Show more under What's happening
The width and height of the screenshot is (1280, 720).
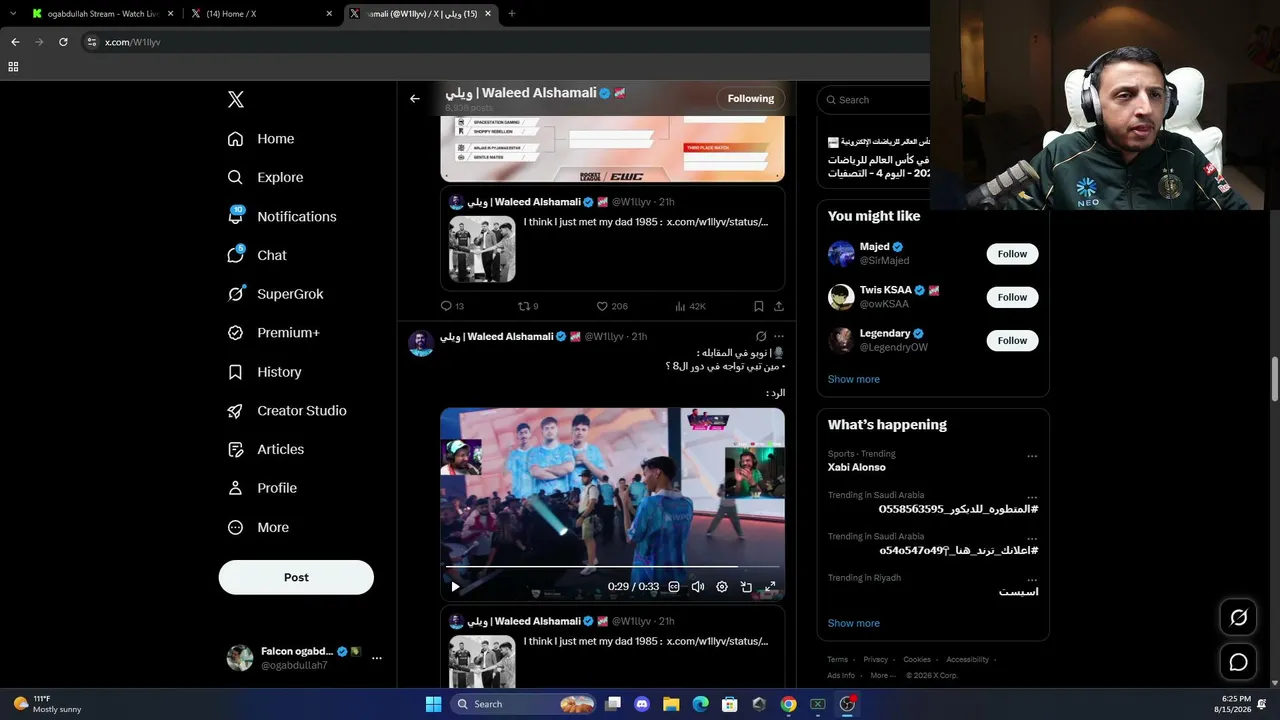coord(854,623)
